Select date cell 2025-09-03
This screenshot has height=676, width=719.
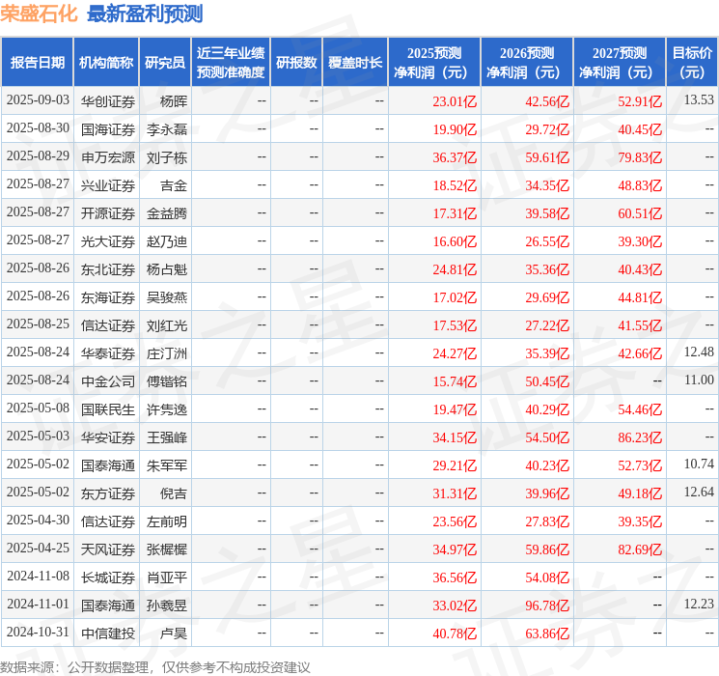pyautogui.click(x=38, y=100)
